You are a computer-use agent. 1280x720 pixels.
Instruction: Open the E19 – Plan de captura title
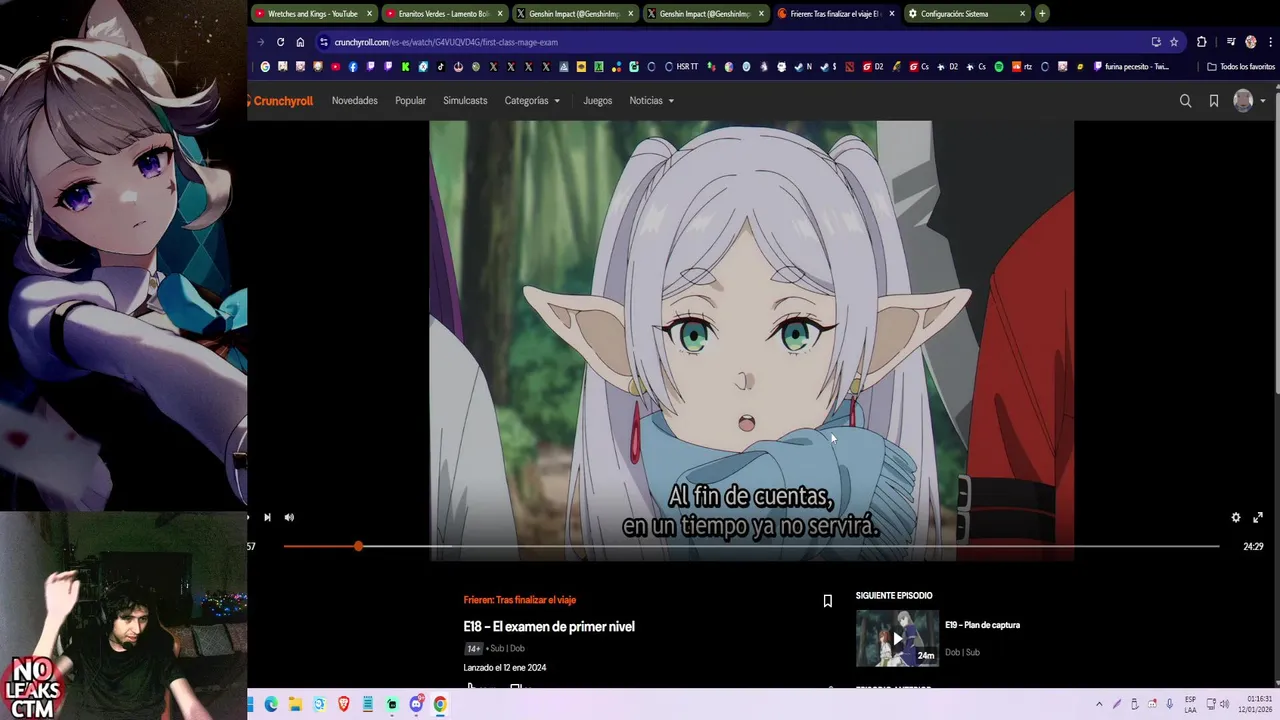click(x=982, y=625)
